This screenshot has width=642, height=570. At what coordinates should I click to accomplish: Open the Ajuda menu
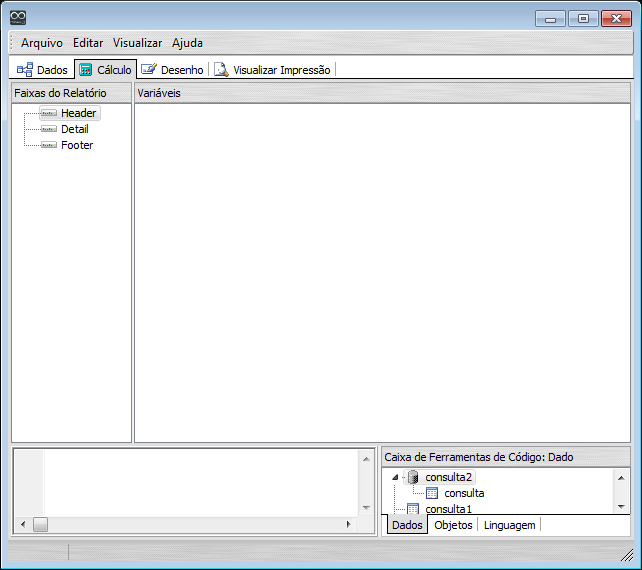[x=187, y=43]
